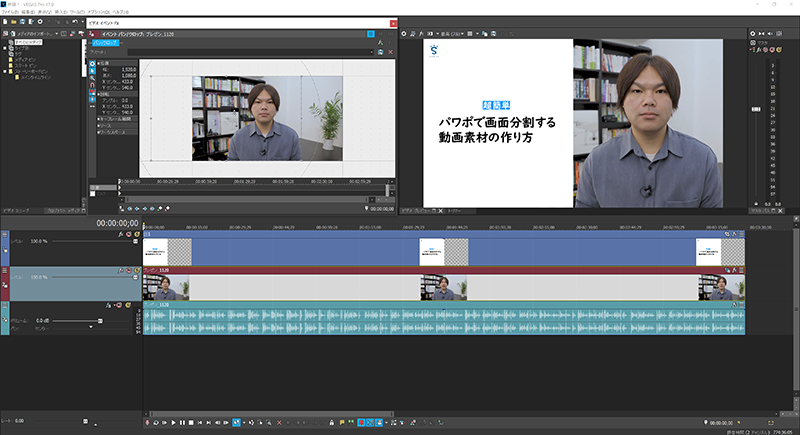
Task: Select the Show Properties tool in Pan/Crop
Action: [92, 64]
